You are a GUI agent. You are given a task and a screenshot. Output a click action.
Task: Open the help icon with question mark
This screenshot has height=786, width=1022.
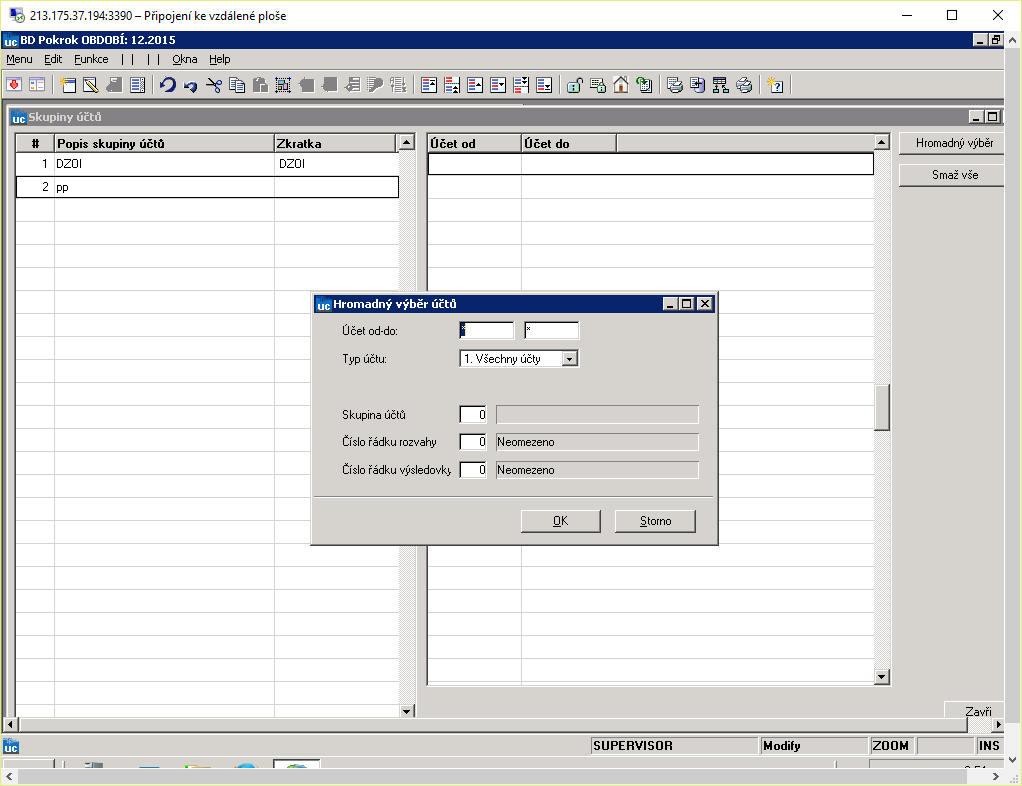(x=775, y=85)
